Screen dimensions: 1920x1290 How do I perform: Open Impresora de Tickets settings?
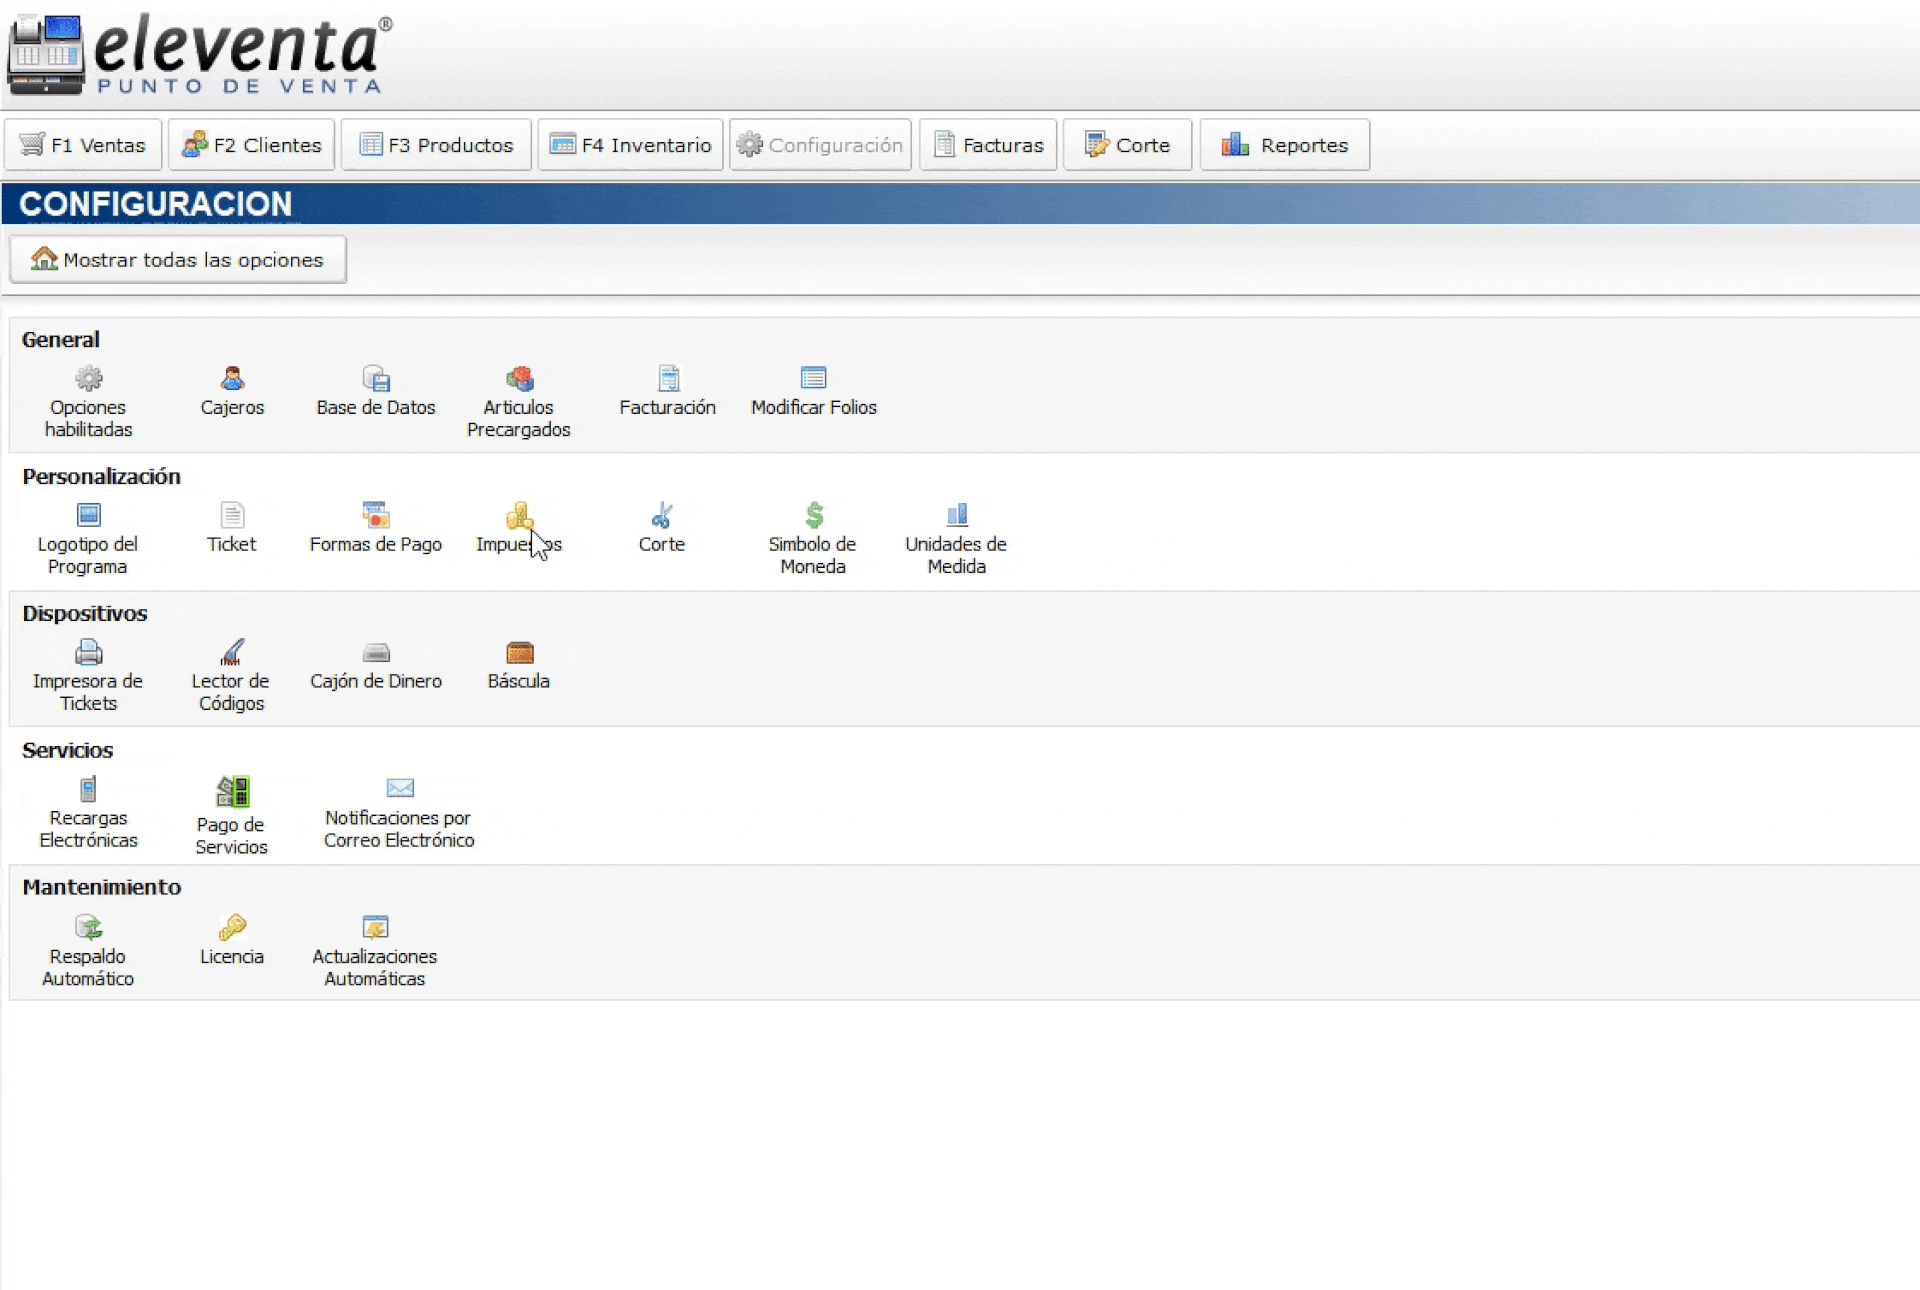(88, 654)
